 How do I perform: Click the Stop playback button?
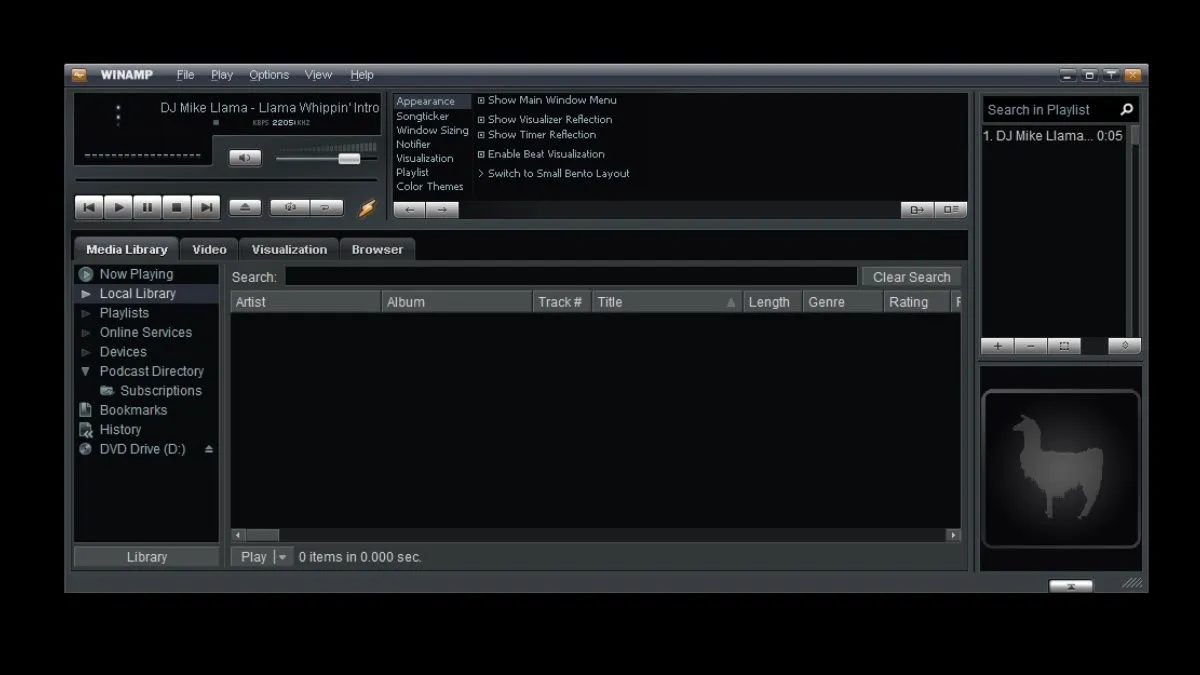(x=176, y=207)
